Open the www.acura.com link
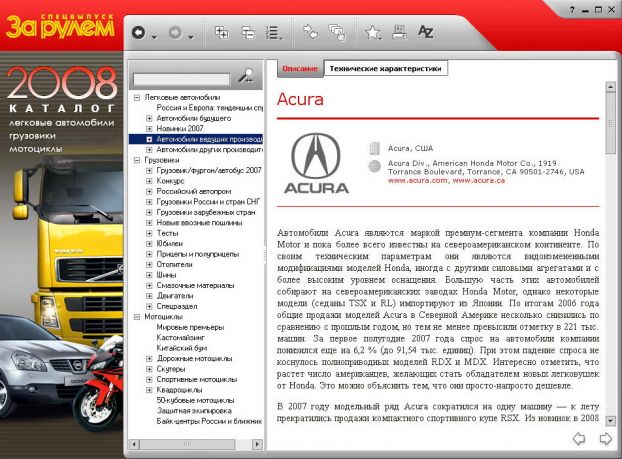 coord(417,181)
